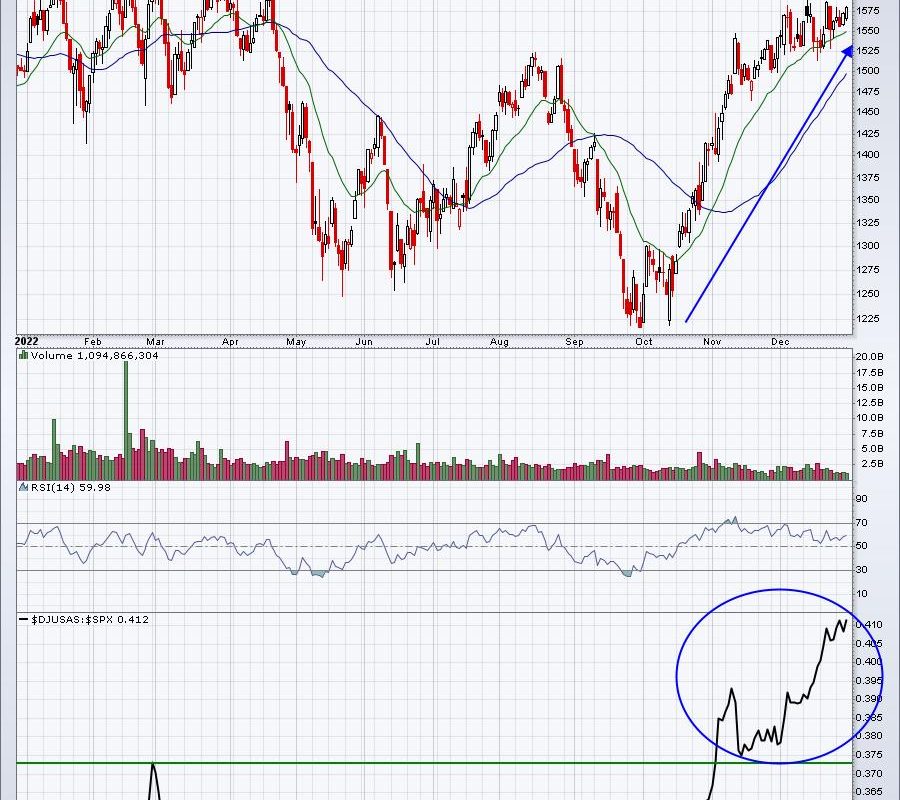Click the 1250 price axis value

(x=868, y=293)
